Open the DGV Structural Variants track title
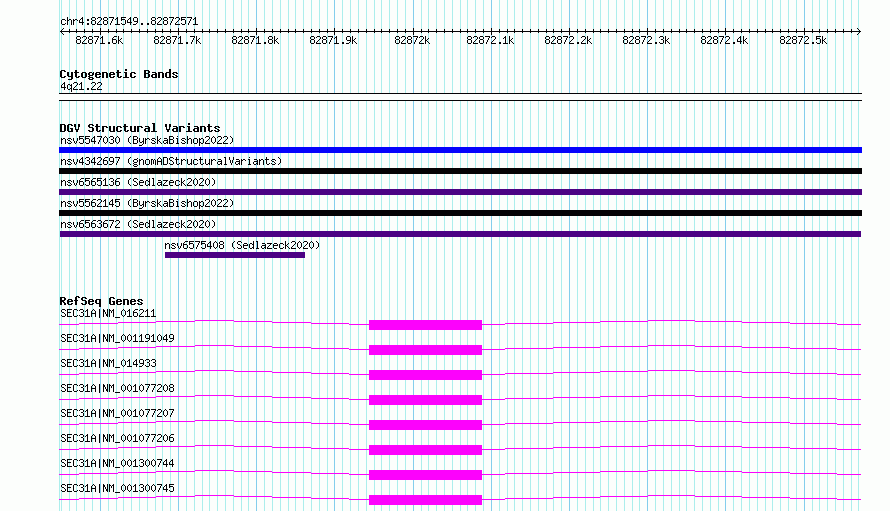890x511 pixels. coord(140,128)
